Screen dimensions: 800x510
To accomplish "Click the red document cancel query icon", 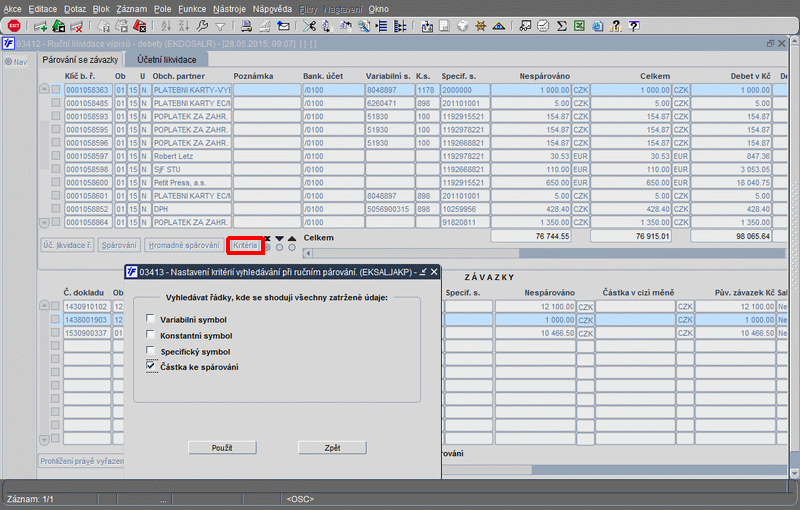I will coord(139,26).
